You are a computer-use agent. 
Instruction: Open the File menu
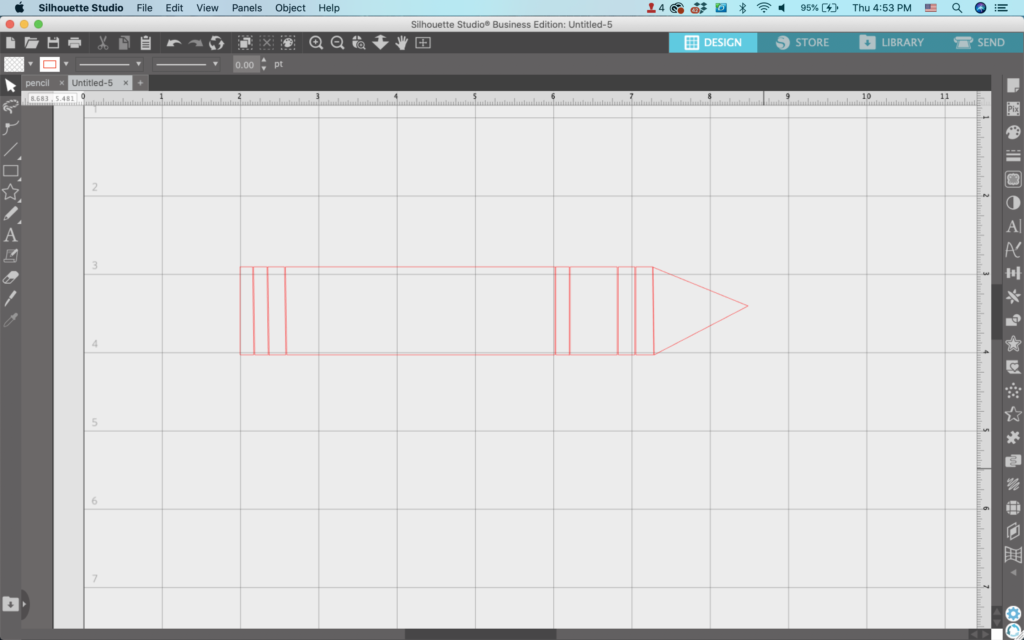coord(144,8)
